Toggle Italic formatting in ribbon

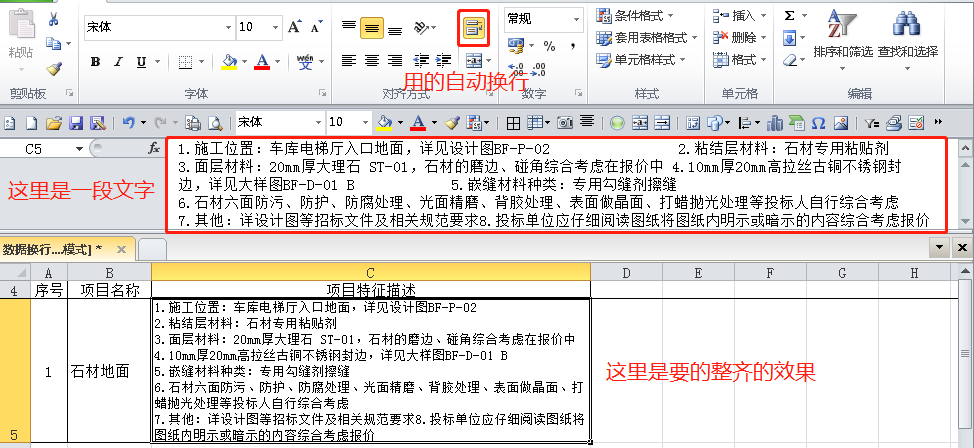coord(118,62)
